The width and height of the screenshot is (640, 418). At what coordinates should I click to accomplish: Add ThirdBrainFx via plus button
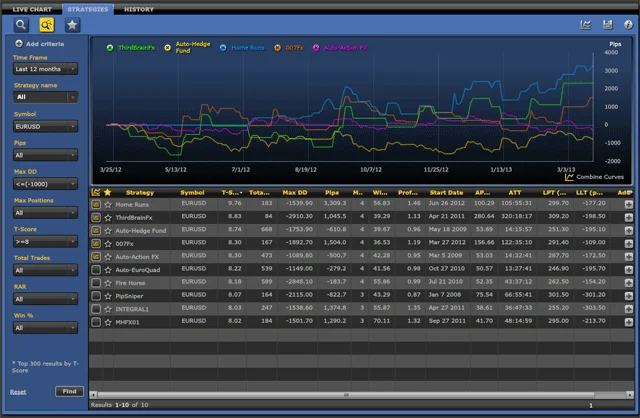(629, 218)
